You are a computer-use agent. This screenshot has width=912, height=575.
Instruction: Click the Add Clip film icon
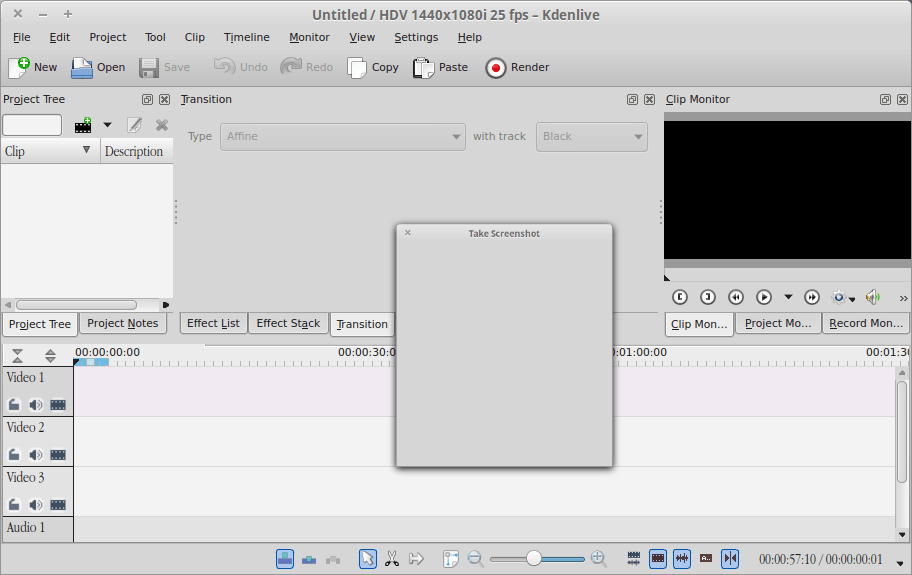coord(83,125)
